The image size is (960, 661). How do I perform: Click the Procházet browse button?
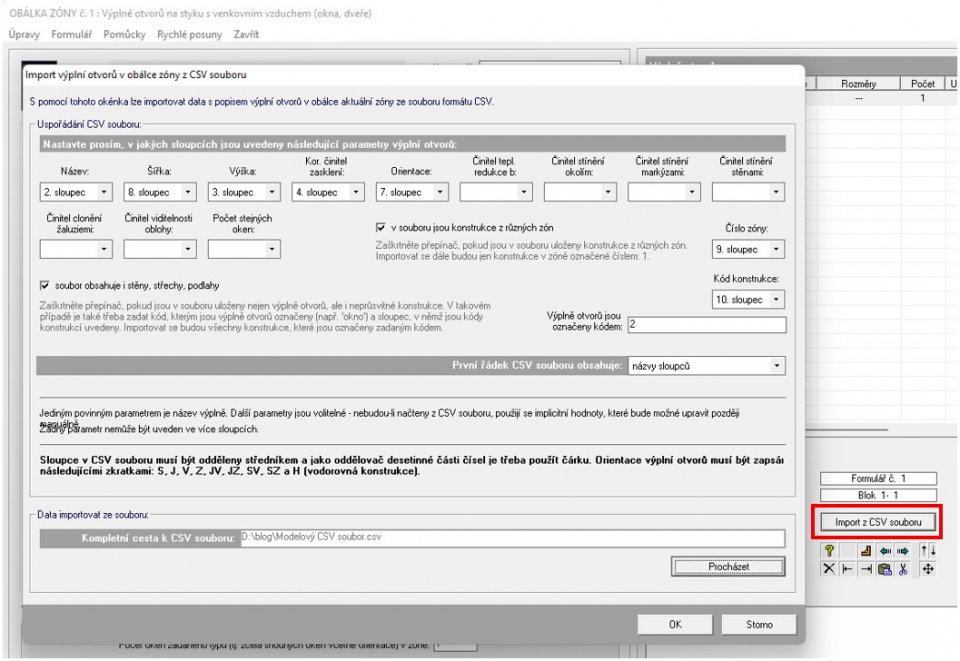(728, 567)
